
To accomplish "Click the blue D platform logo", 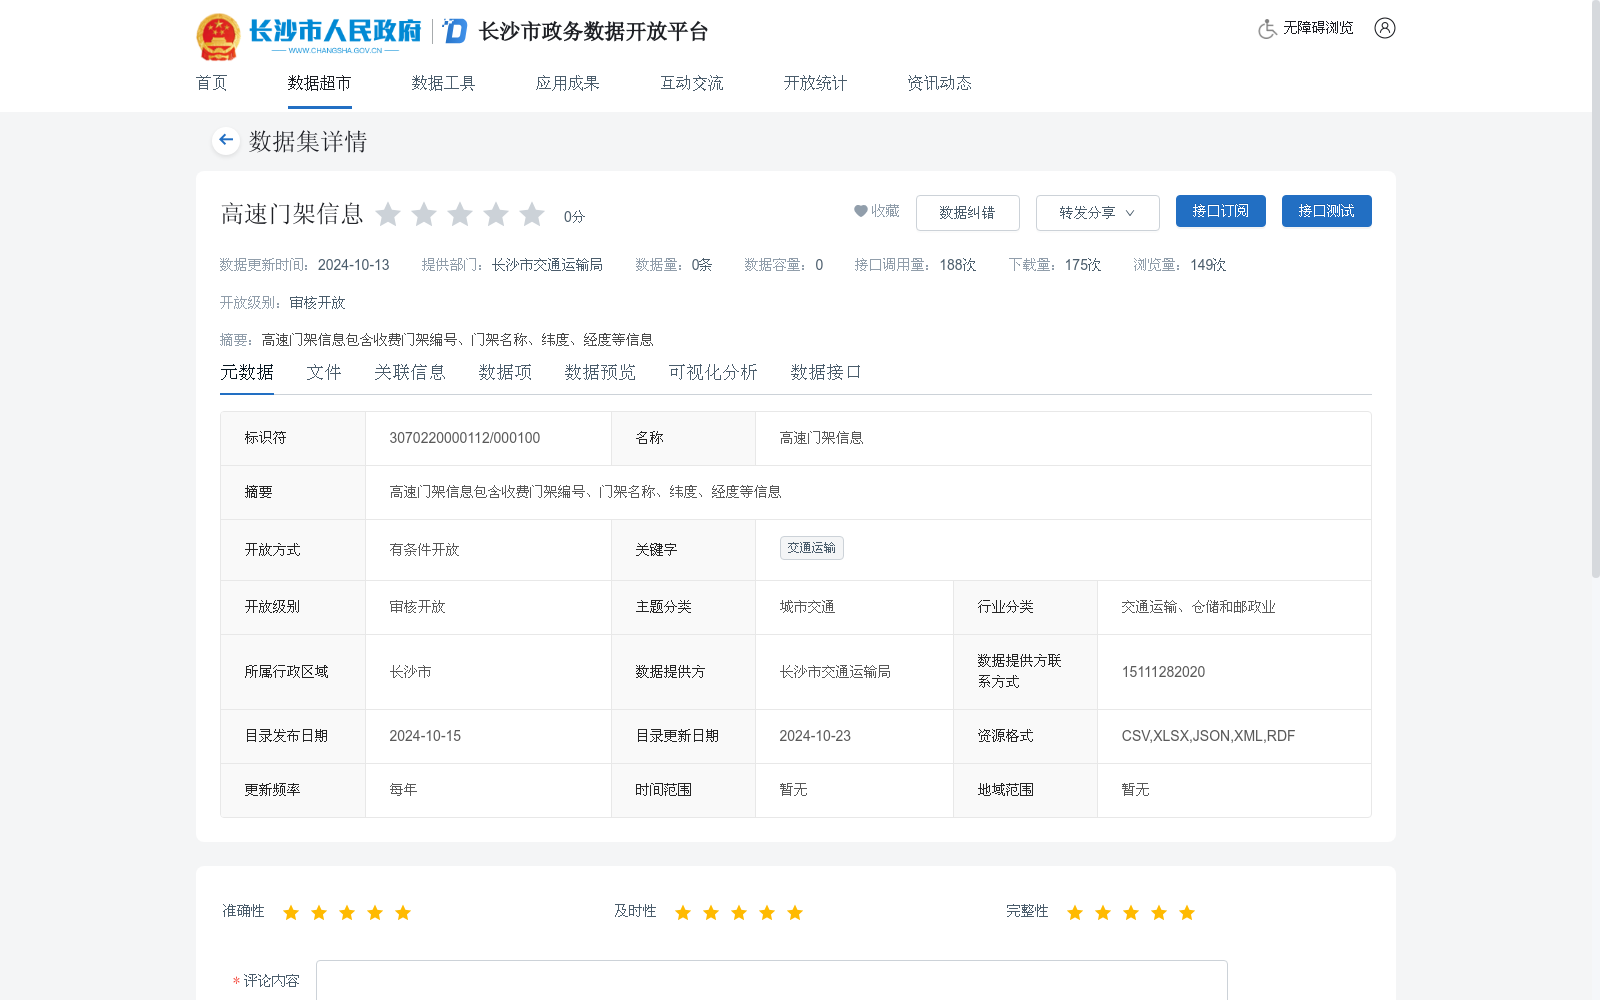I will click(453, 31).
